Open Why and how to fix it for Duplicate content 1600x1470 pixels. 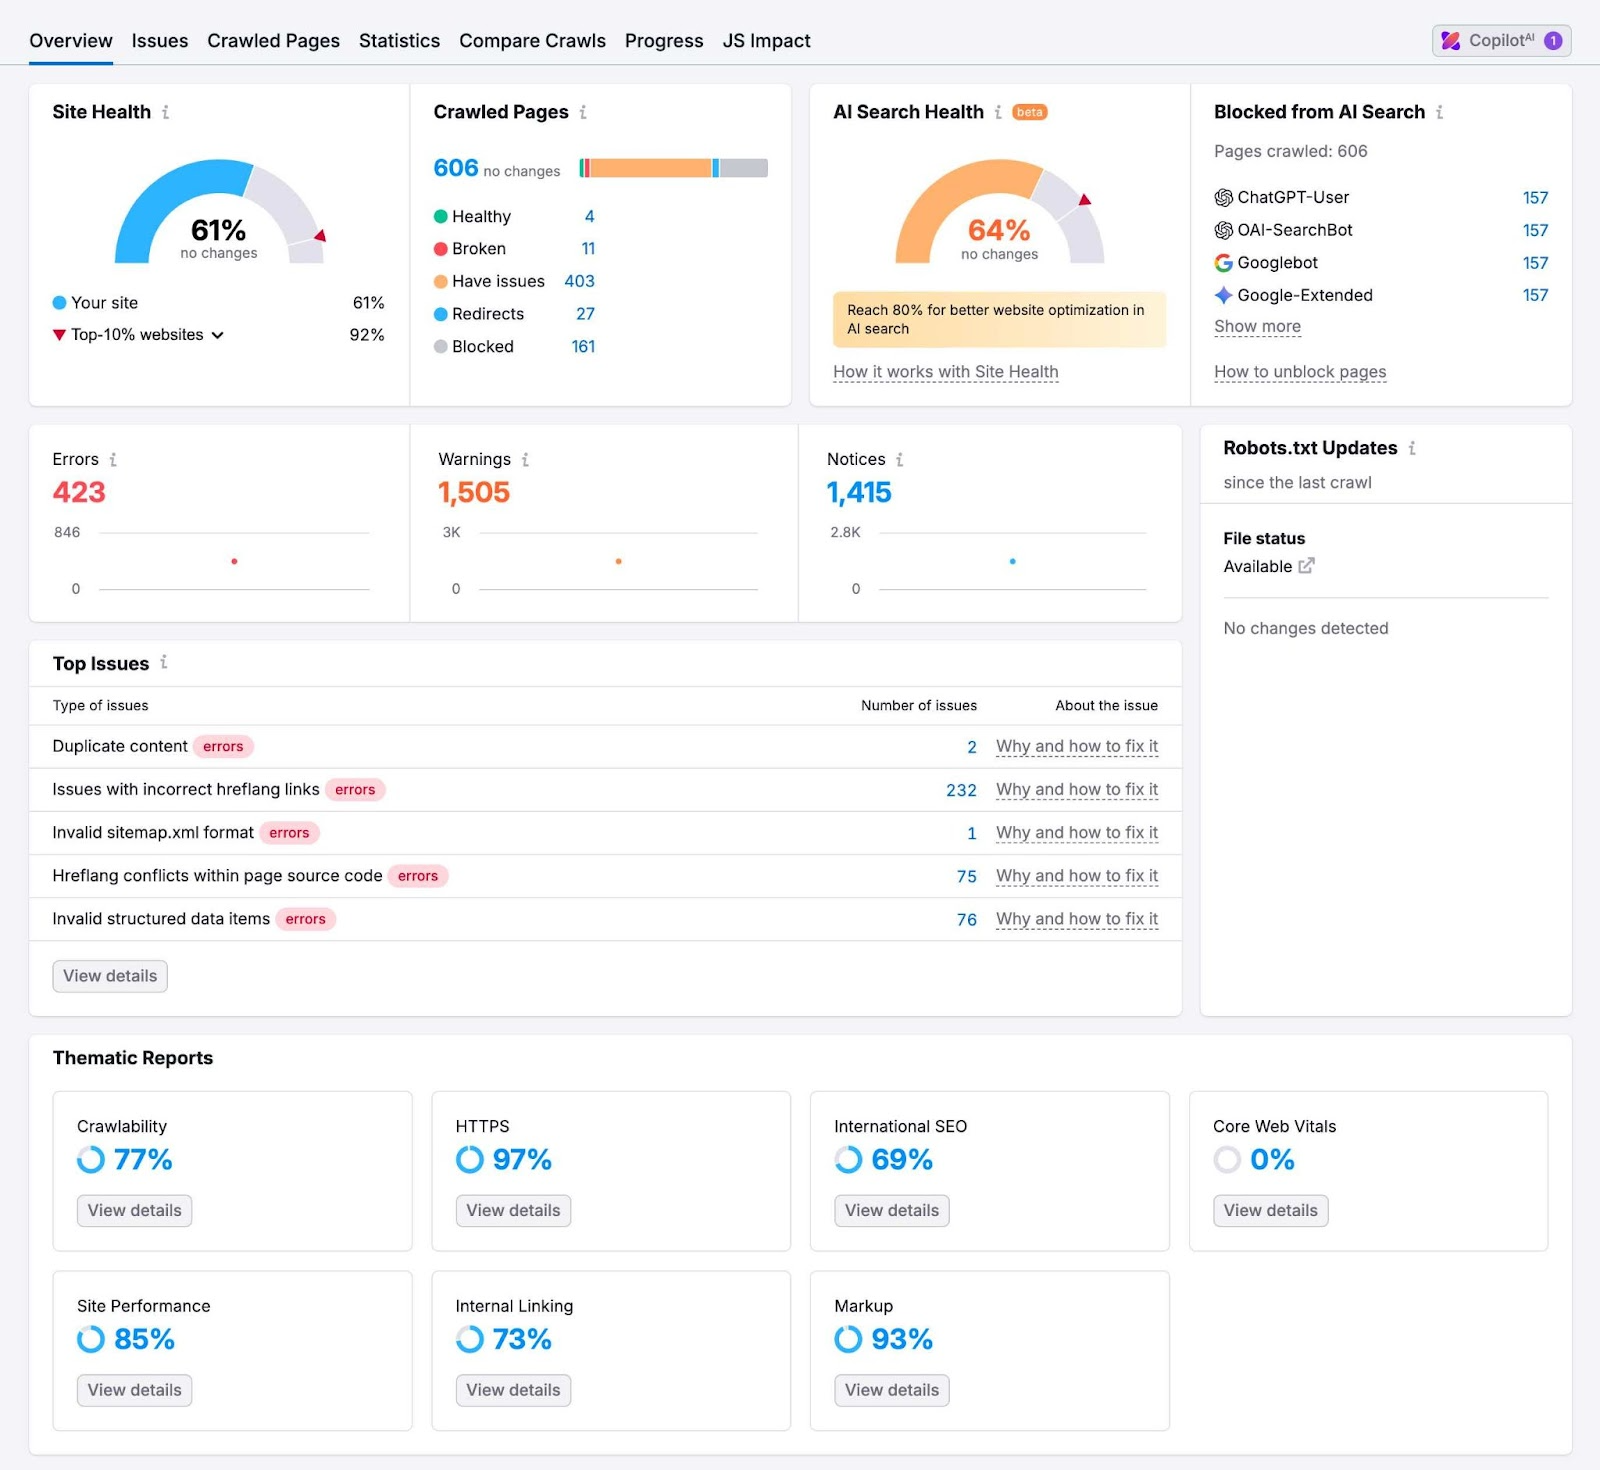(1076, 746)
